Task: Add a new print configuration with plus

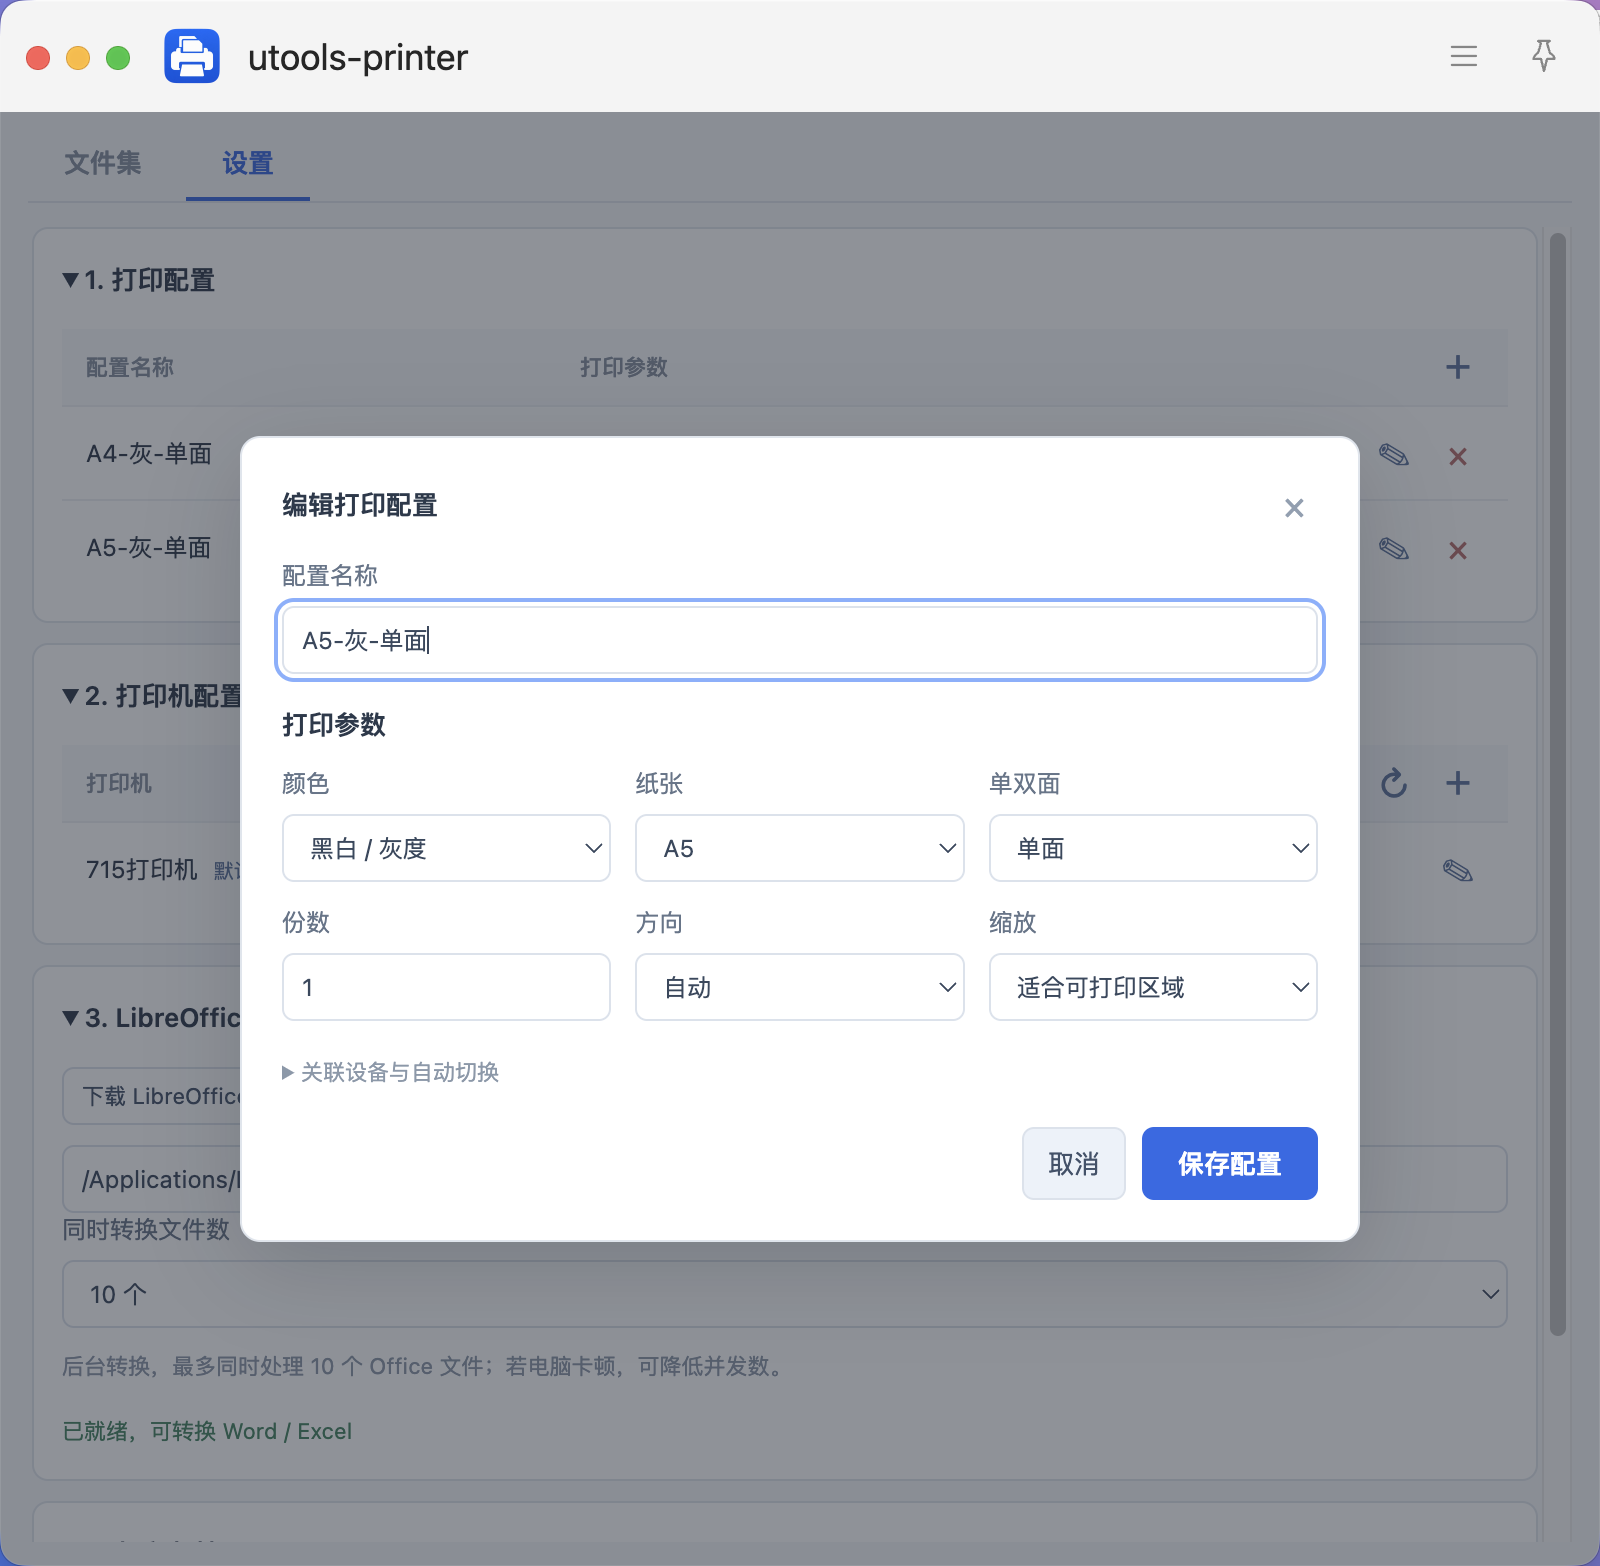Action: pos(1458,367)
